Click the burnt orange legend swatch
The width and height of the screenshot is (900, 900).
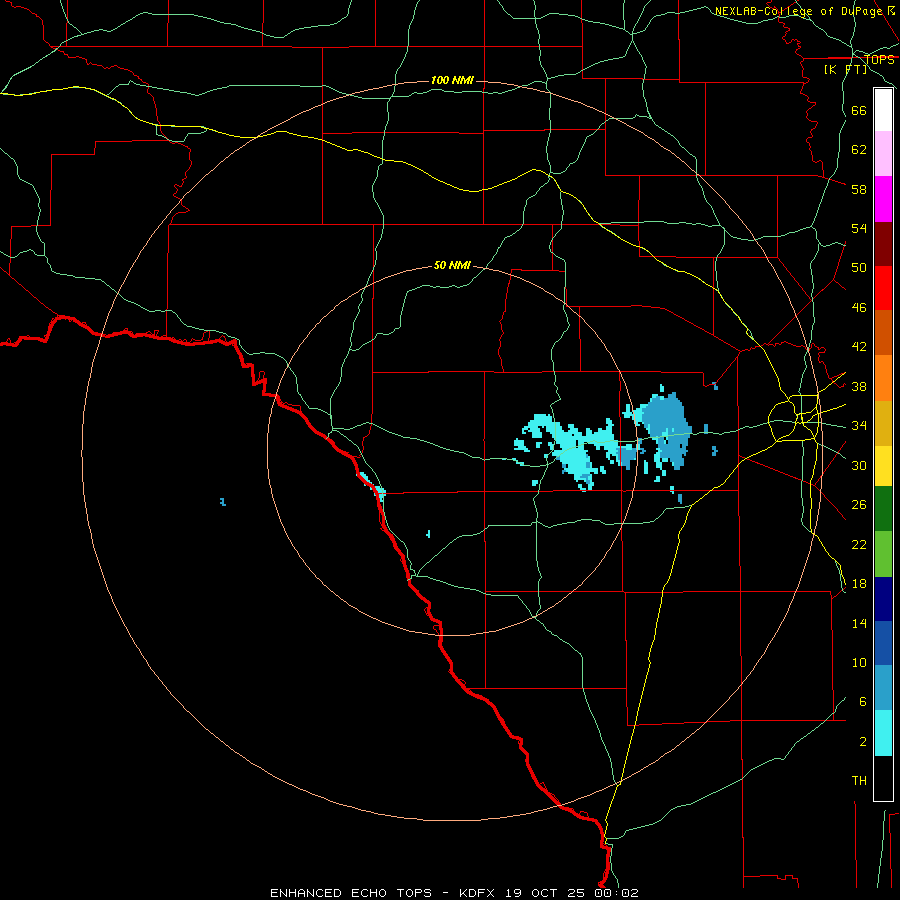pyautogui.click(x=883, y=332)
